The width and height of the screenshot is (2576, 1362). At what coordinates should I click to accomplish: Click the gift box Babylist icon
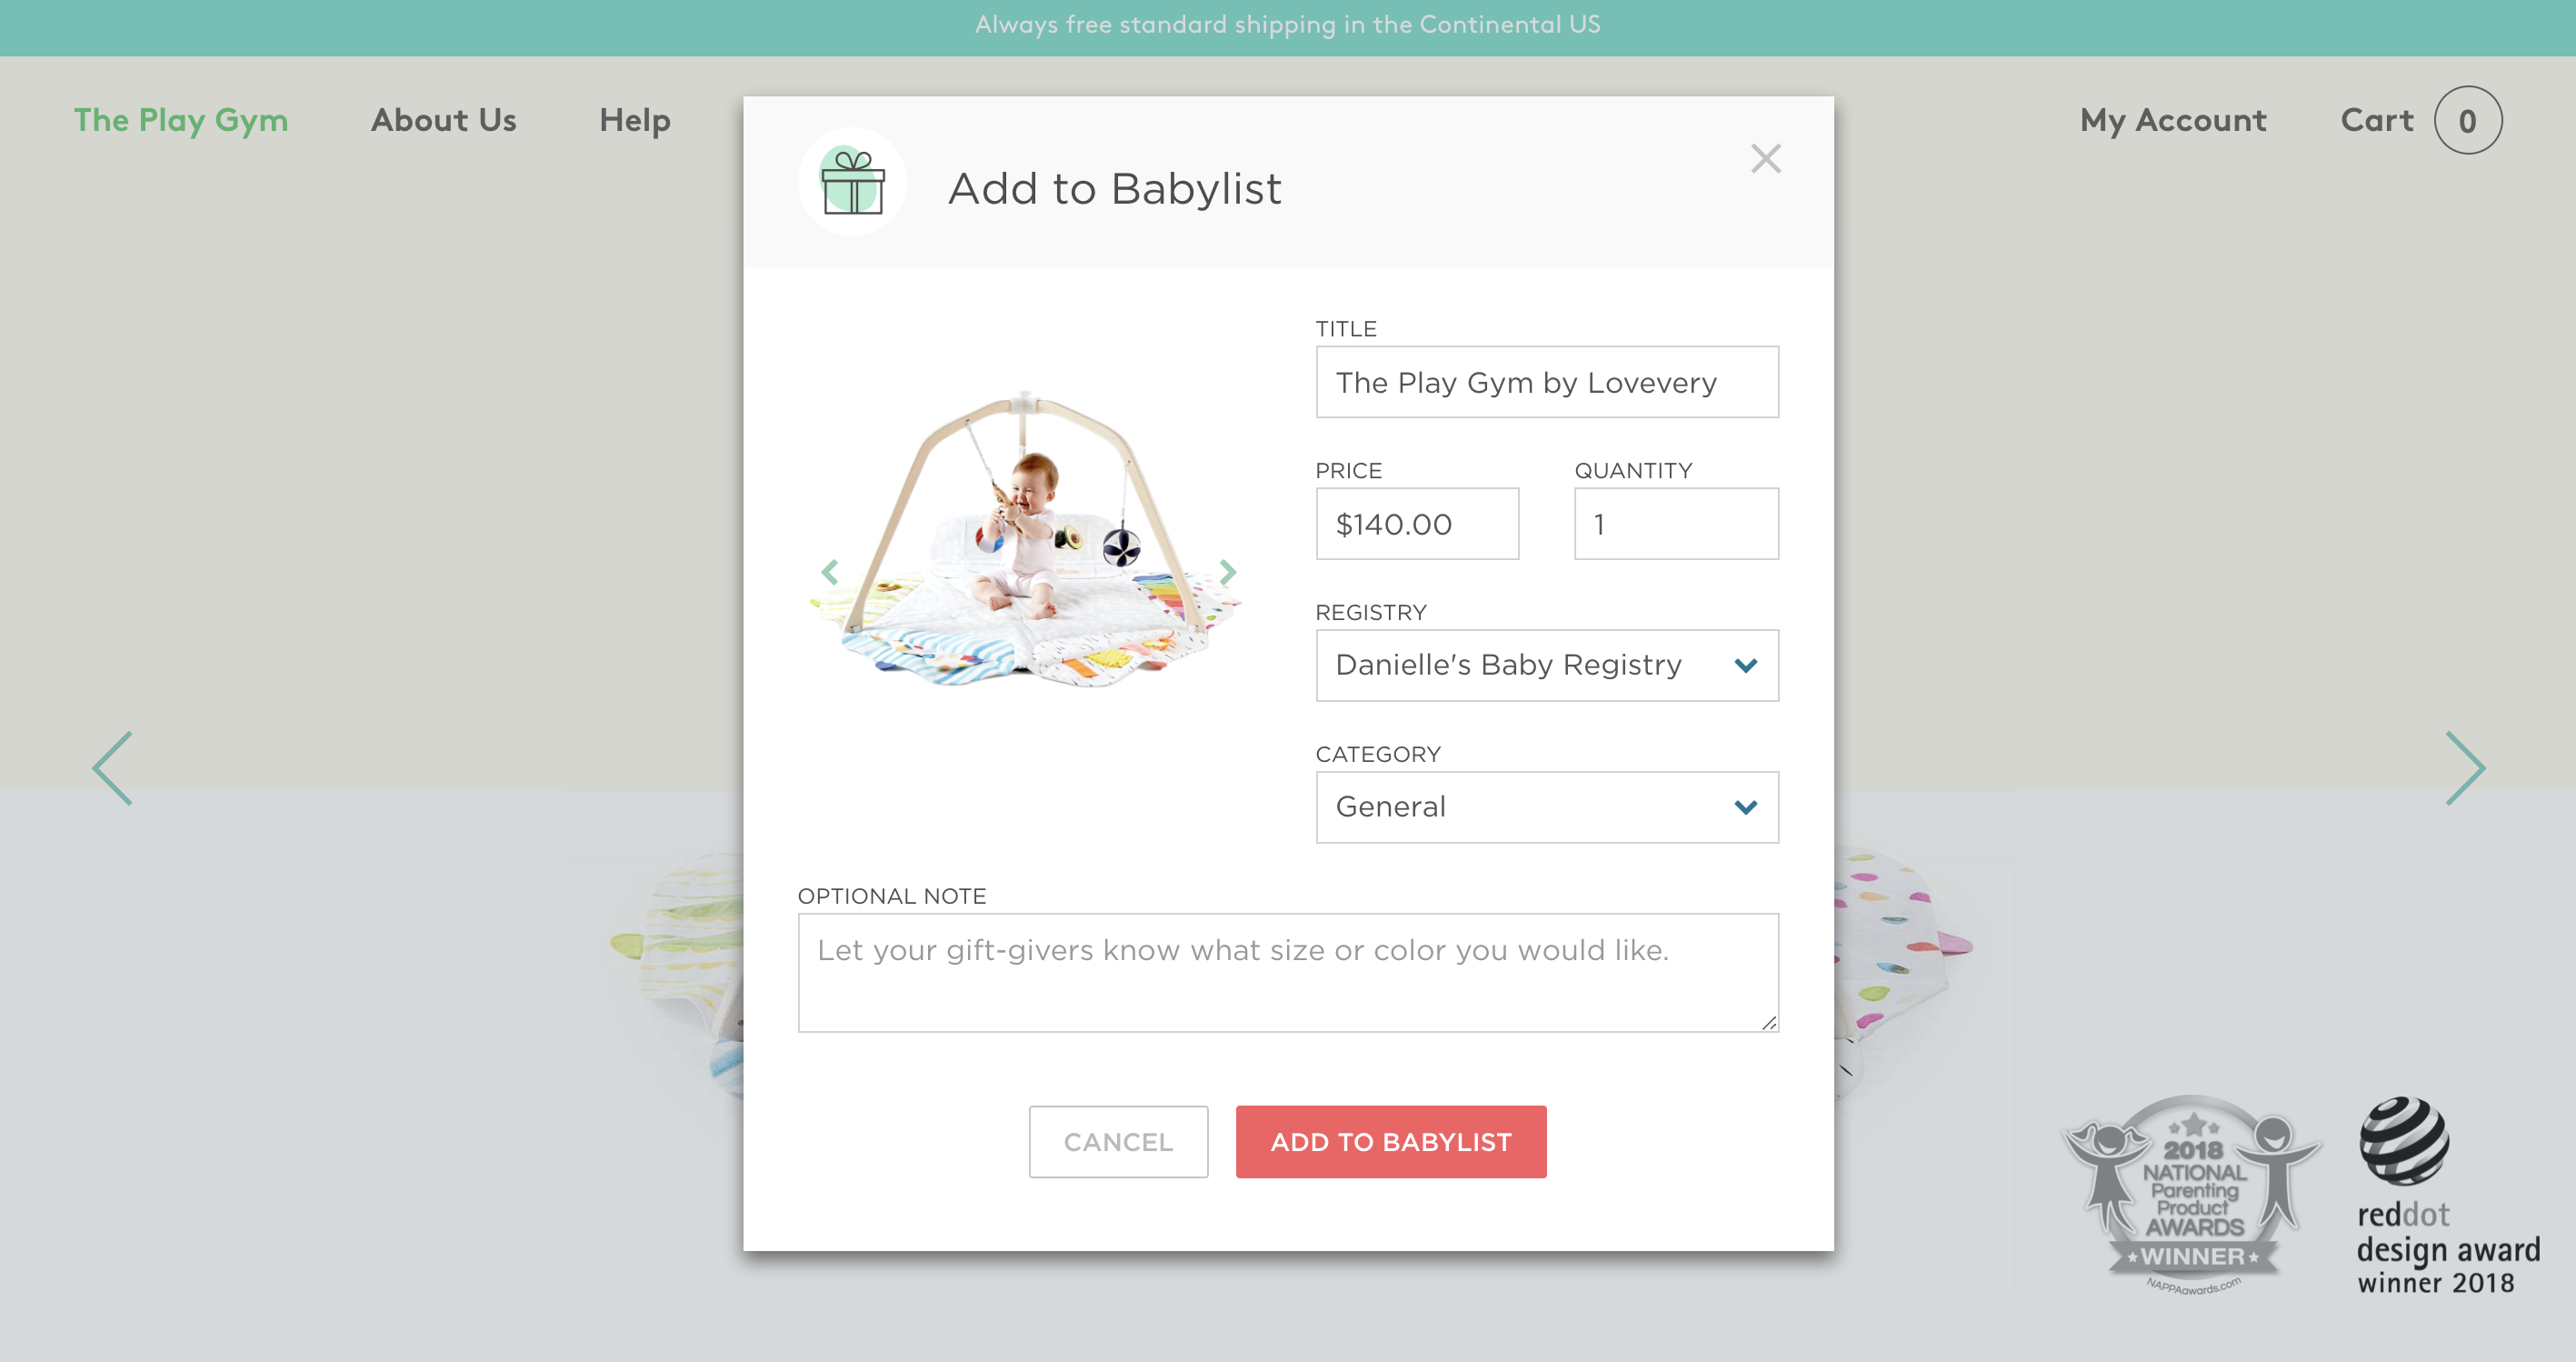[x=852, y=182]
